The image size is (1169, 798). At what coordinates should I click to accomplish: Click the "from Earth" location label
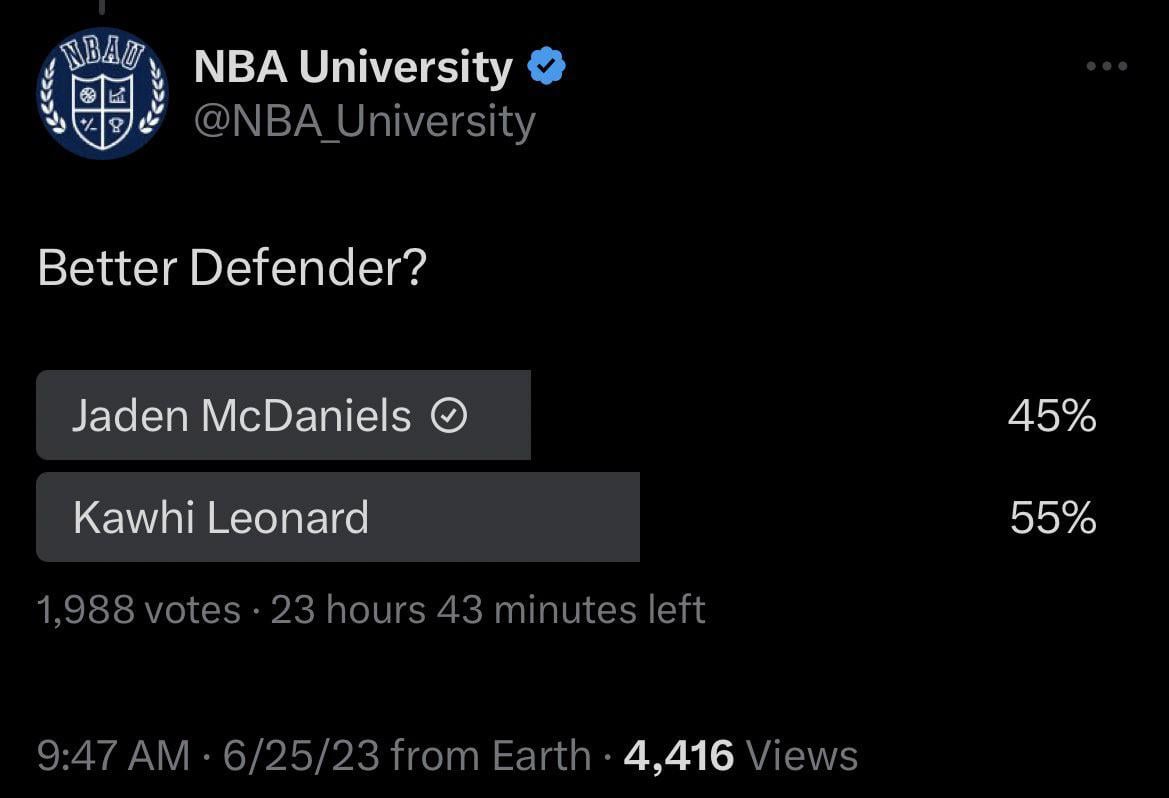[491, 755]
